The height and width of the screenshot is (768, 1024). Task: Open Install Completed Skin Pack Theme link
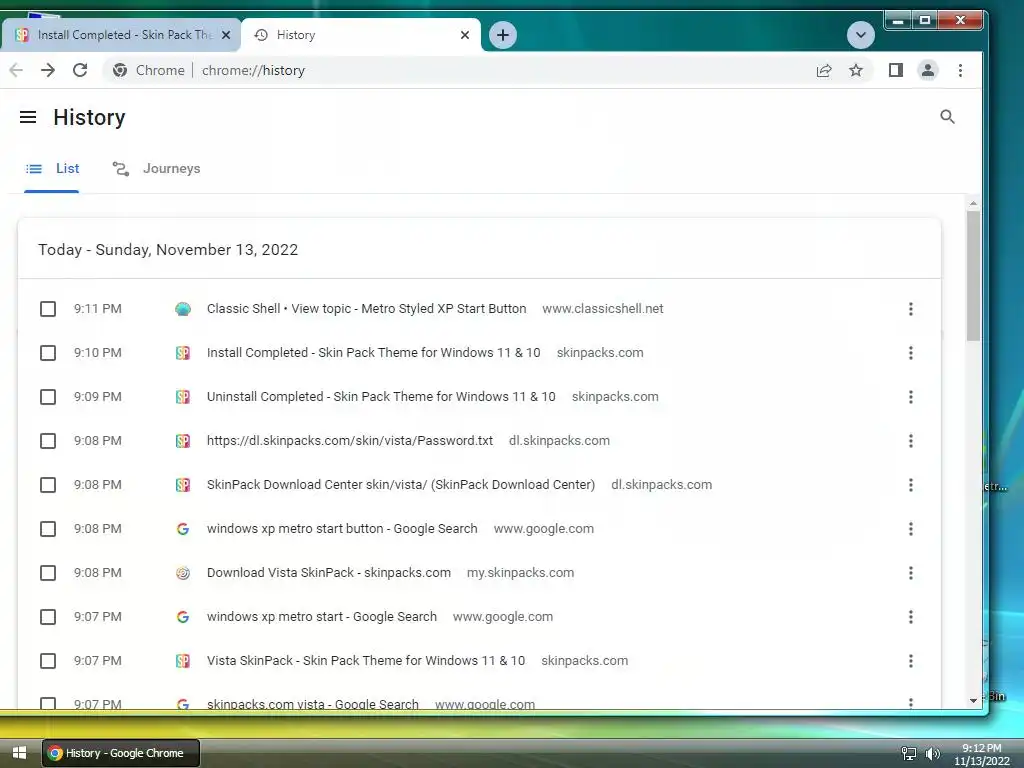point(374,353)
